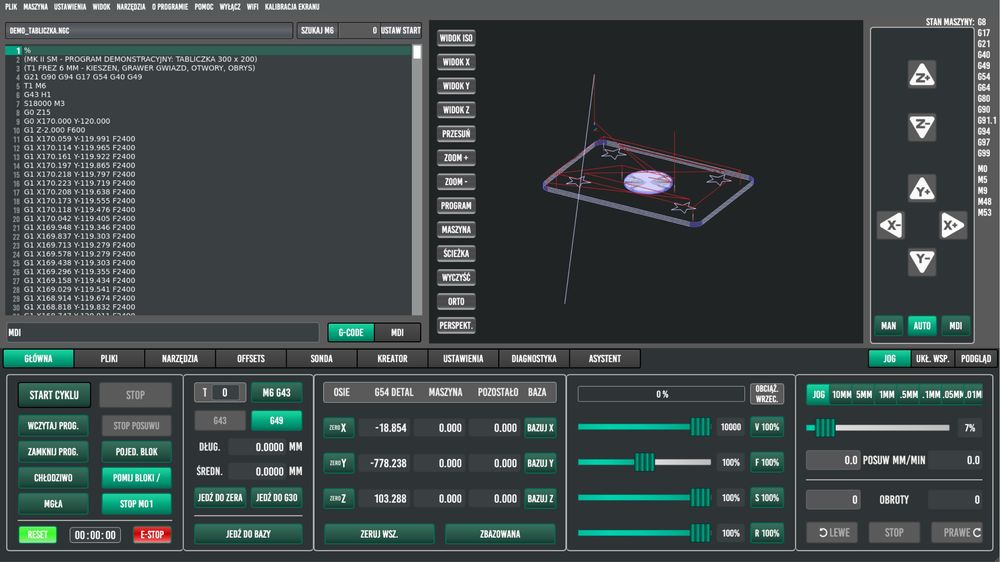
Task: Click JEDŹ DO BAZY button
Action: 248,533
